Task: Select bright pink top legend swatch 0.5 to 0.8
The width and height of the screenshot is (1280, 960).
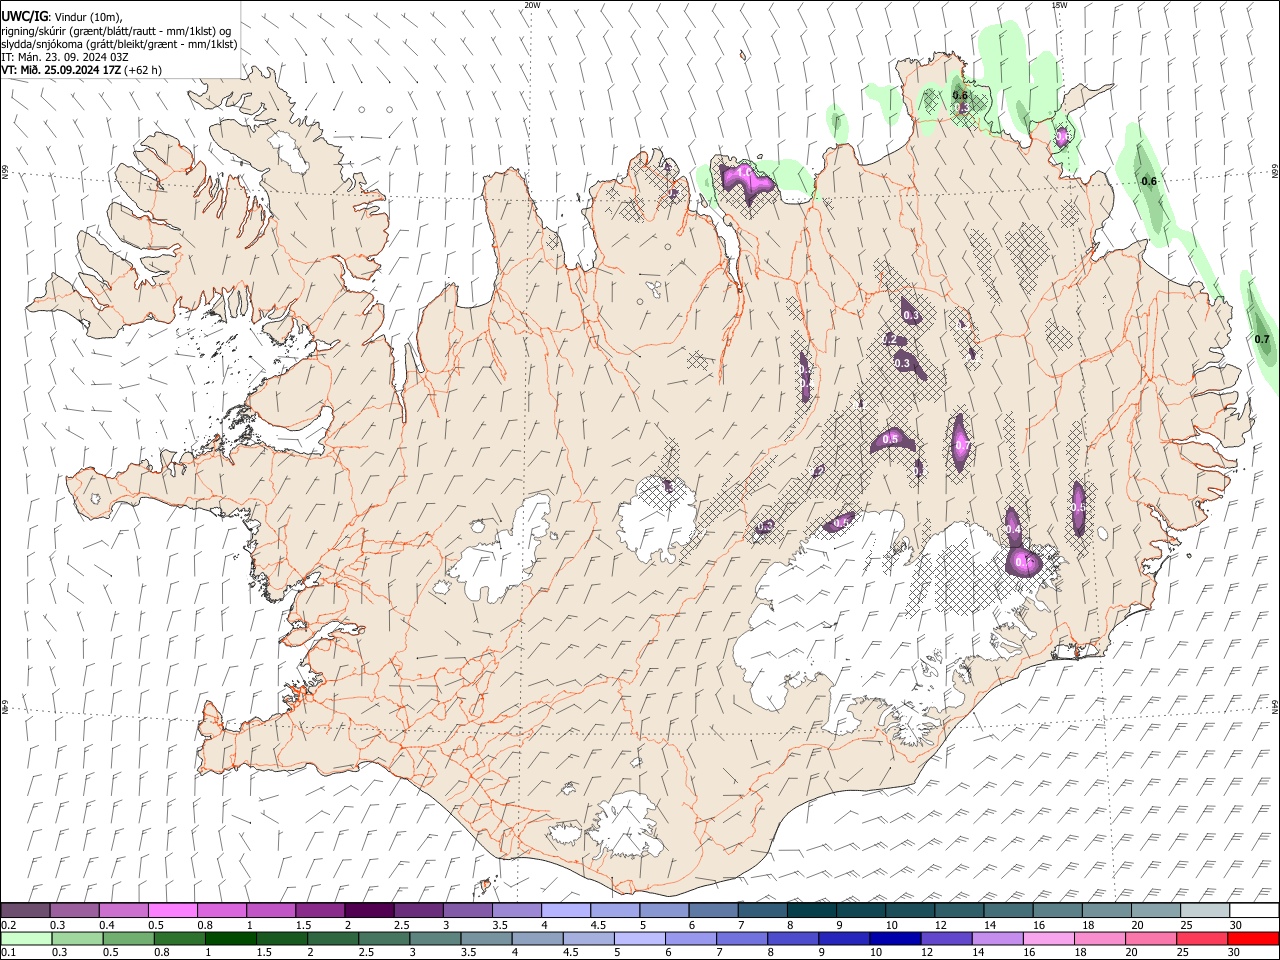Action: [x=172, y=910]
